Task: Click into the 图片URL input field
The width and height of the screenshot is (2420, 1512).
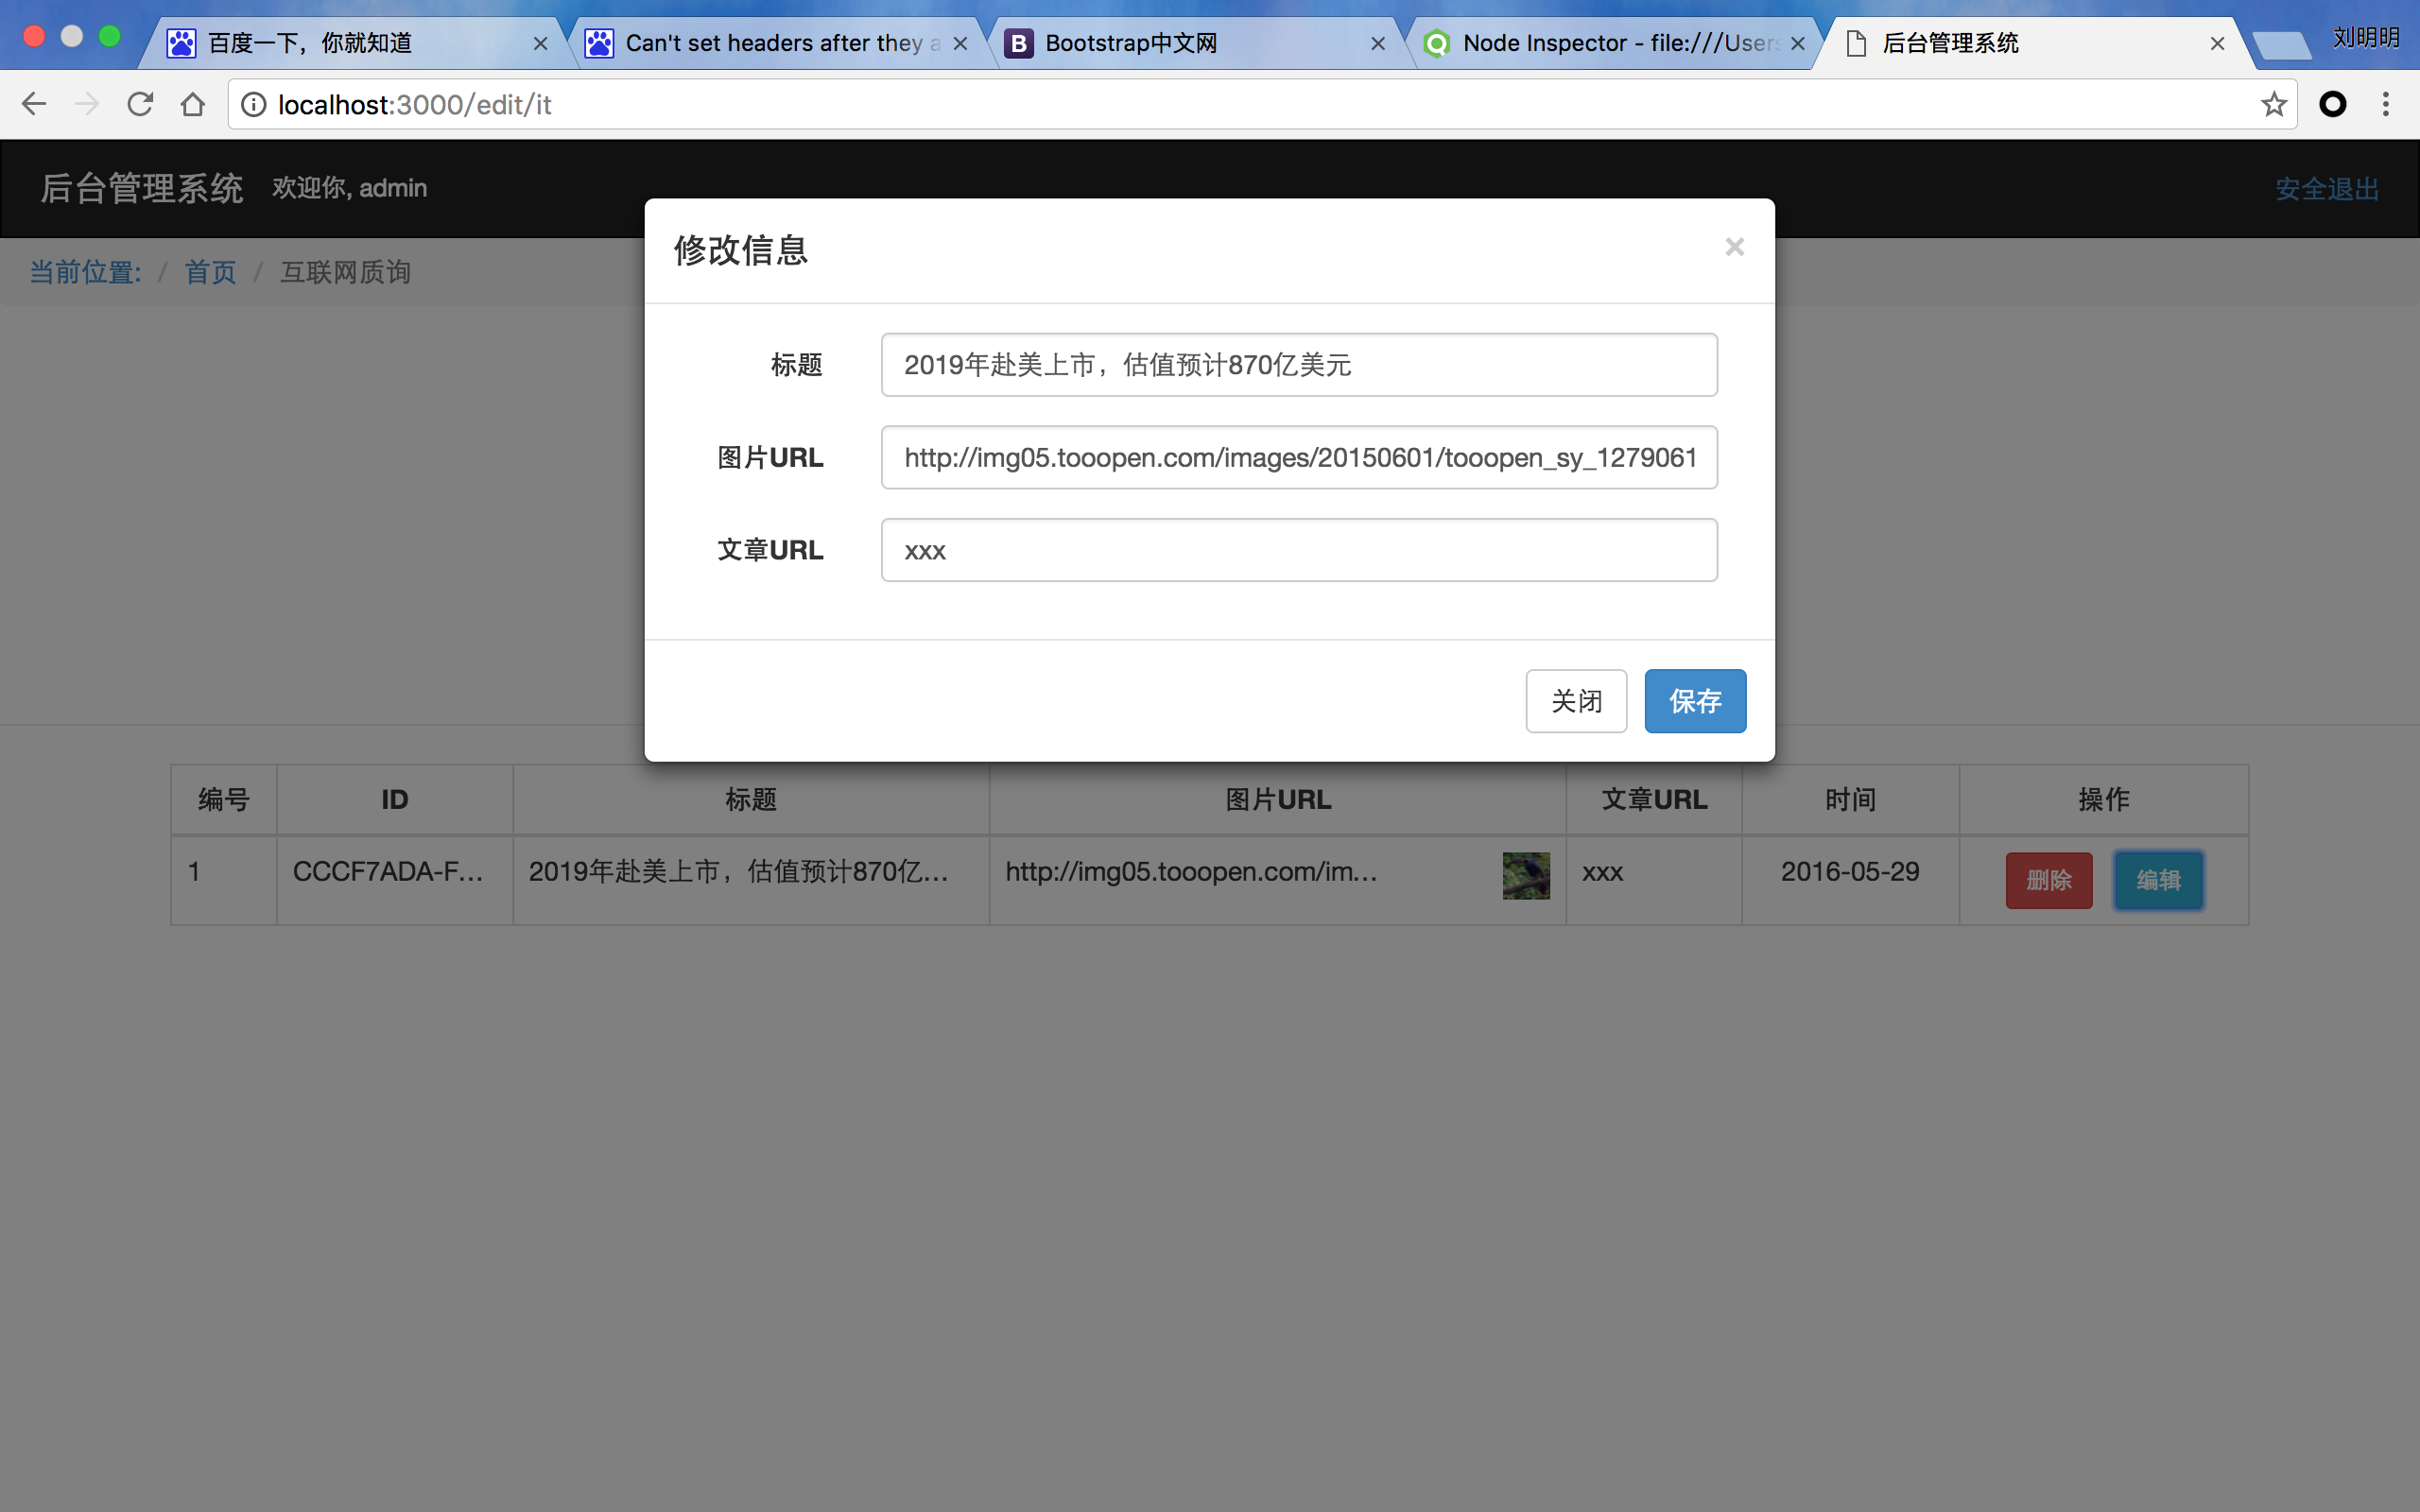Action: click(1298, 458)
